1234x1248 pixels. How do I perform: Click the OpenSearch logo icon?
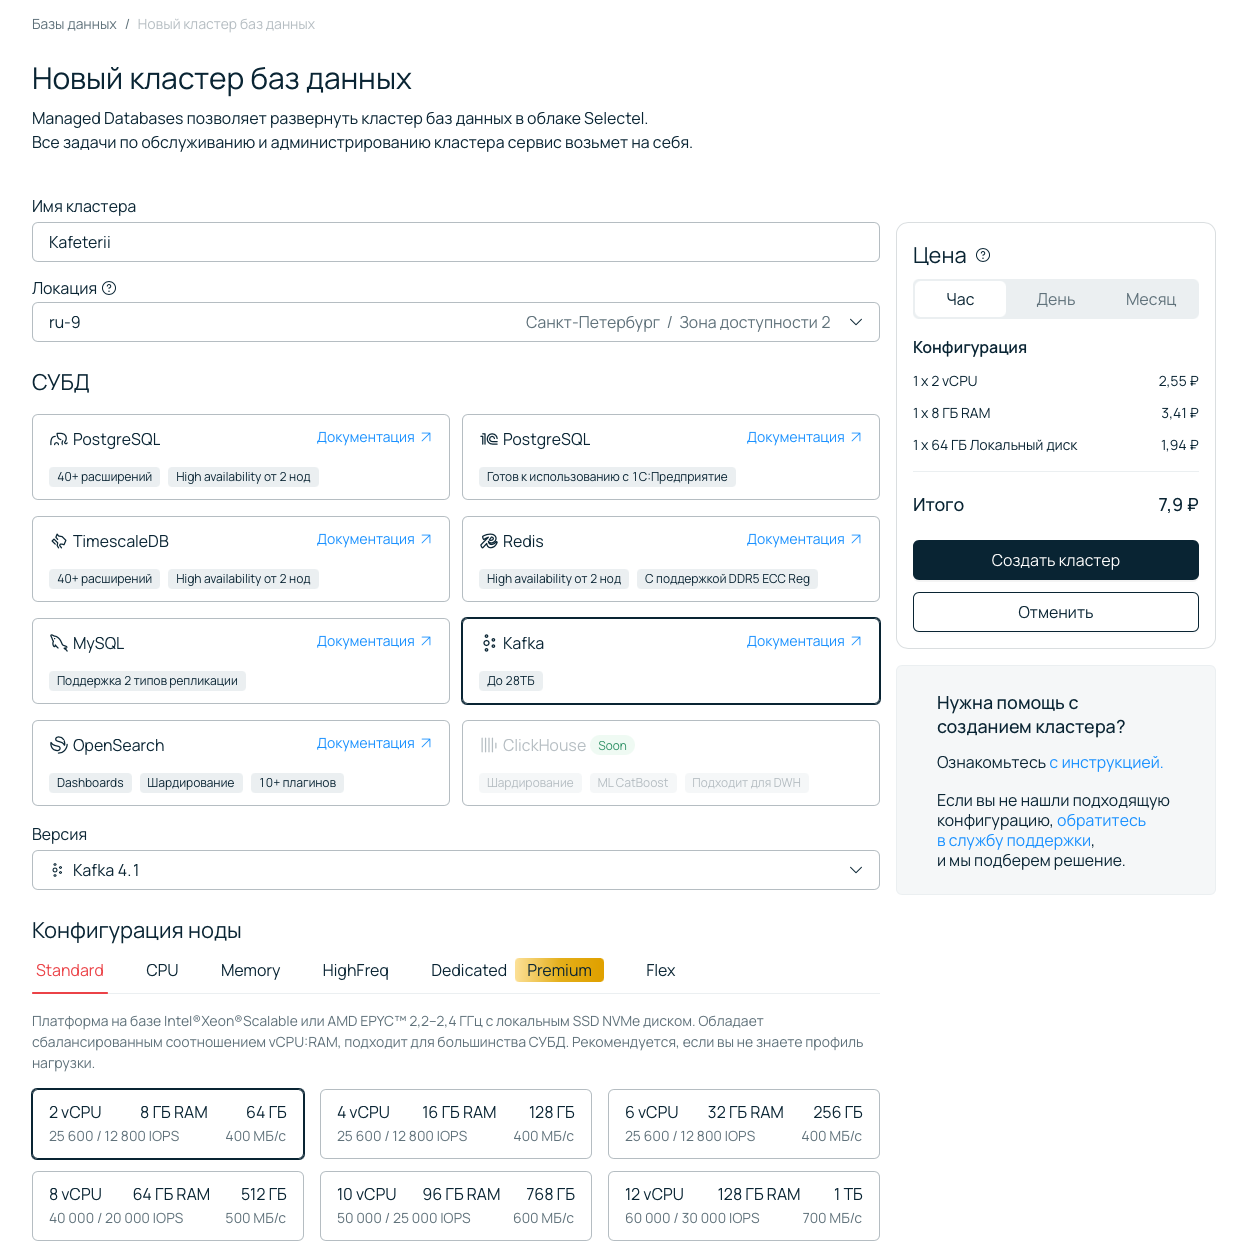click(59, 745)
